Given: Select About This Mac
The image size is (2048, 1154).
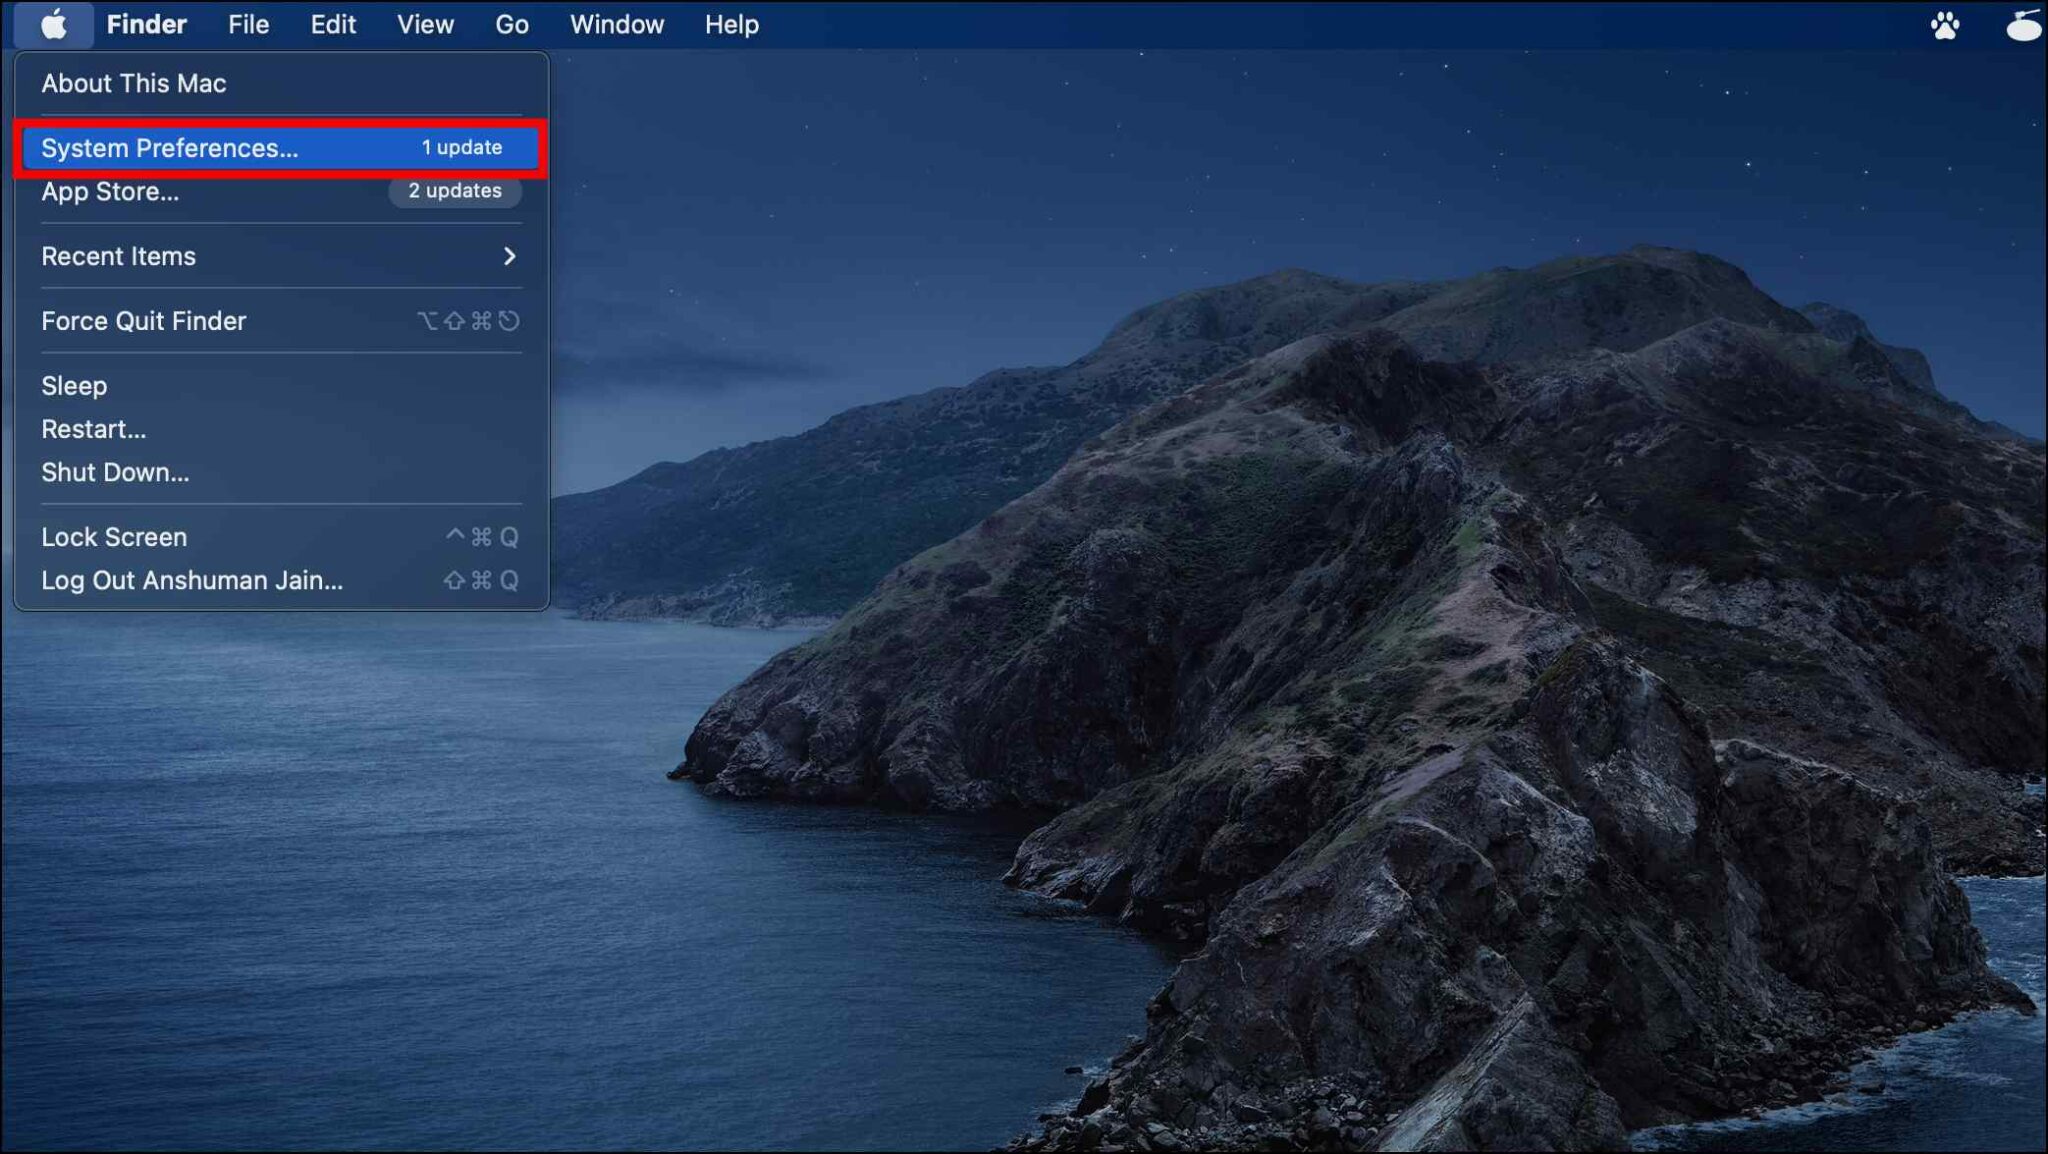Looking at the screenshot, I should tap(134, 84).
